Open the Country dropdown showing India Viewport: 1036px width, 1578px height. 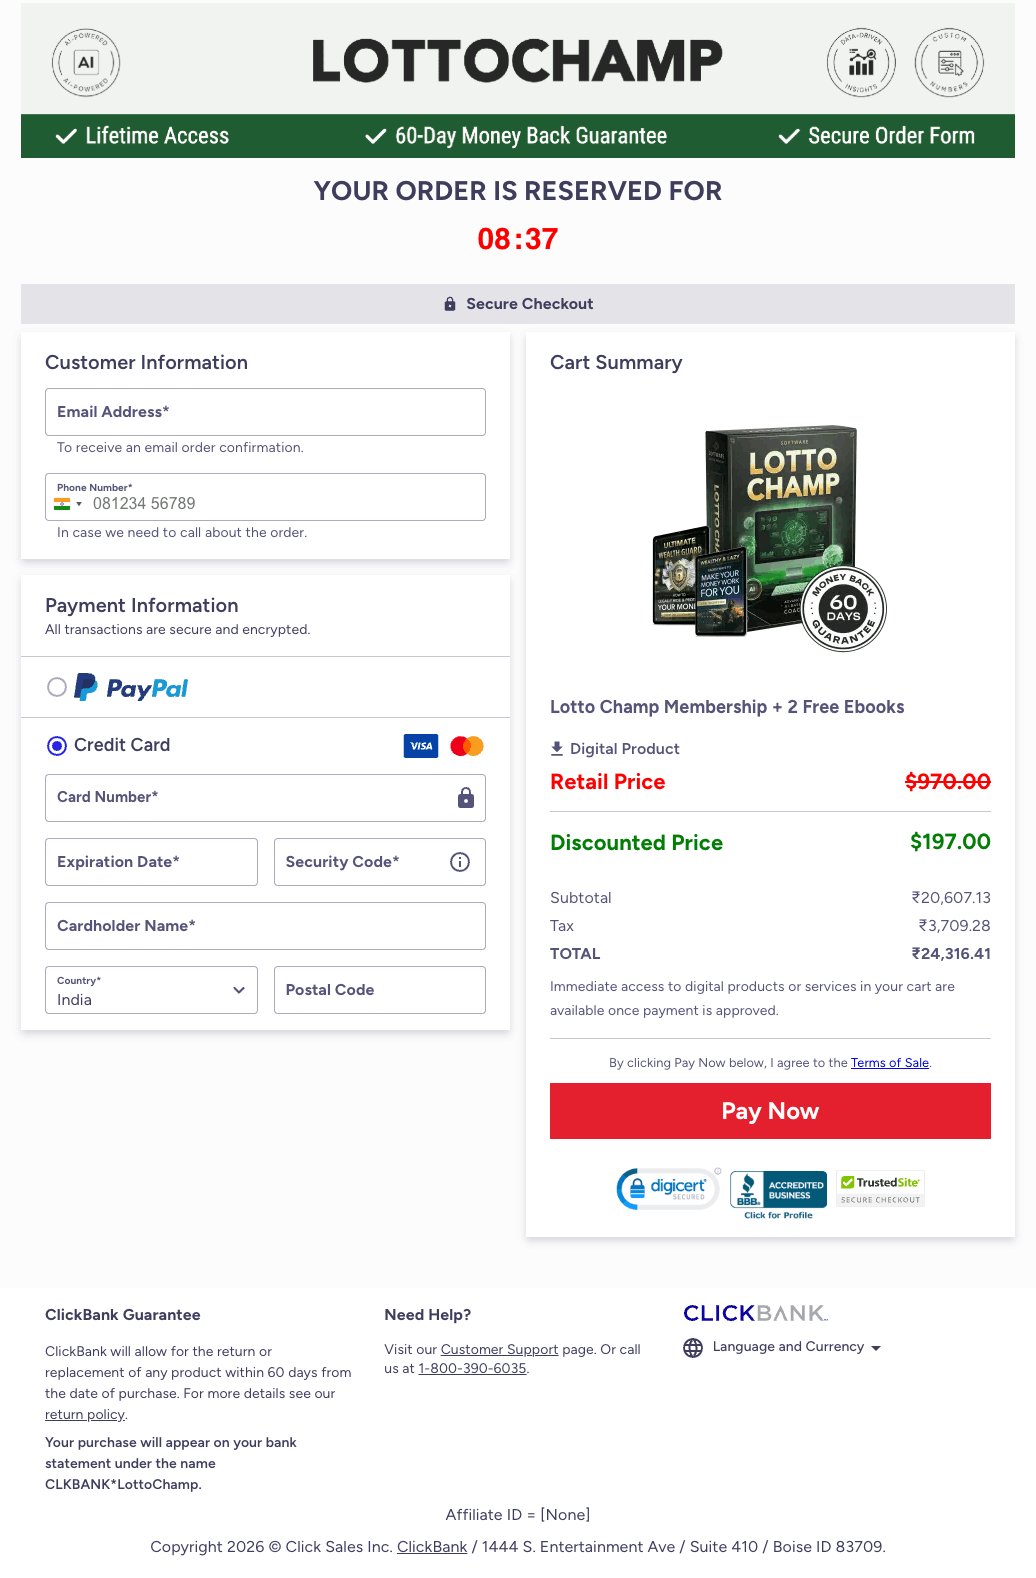[151, 990]
